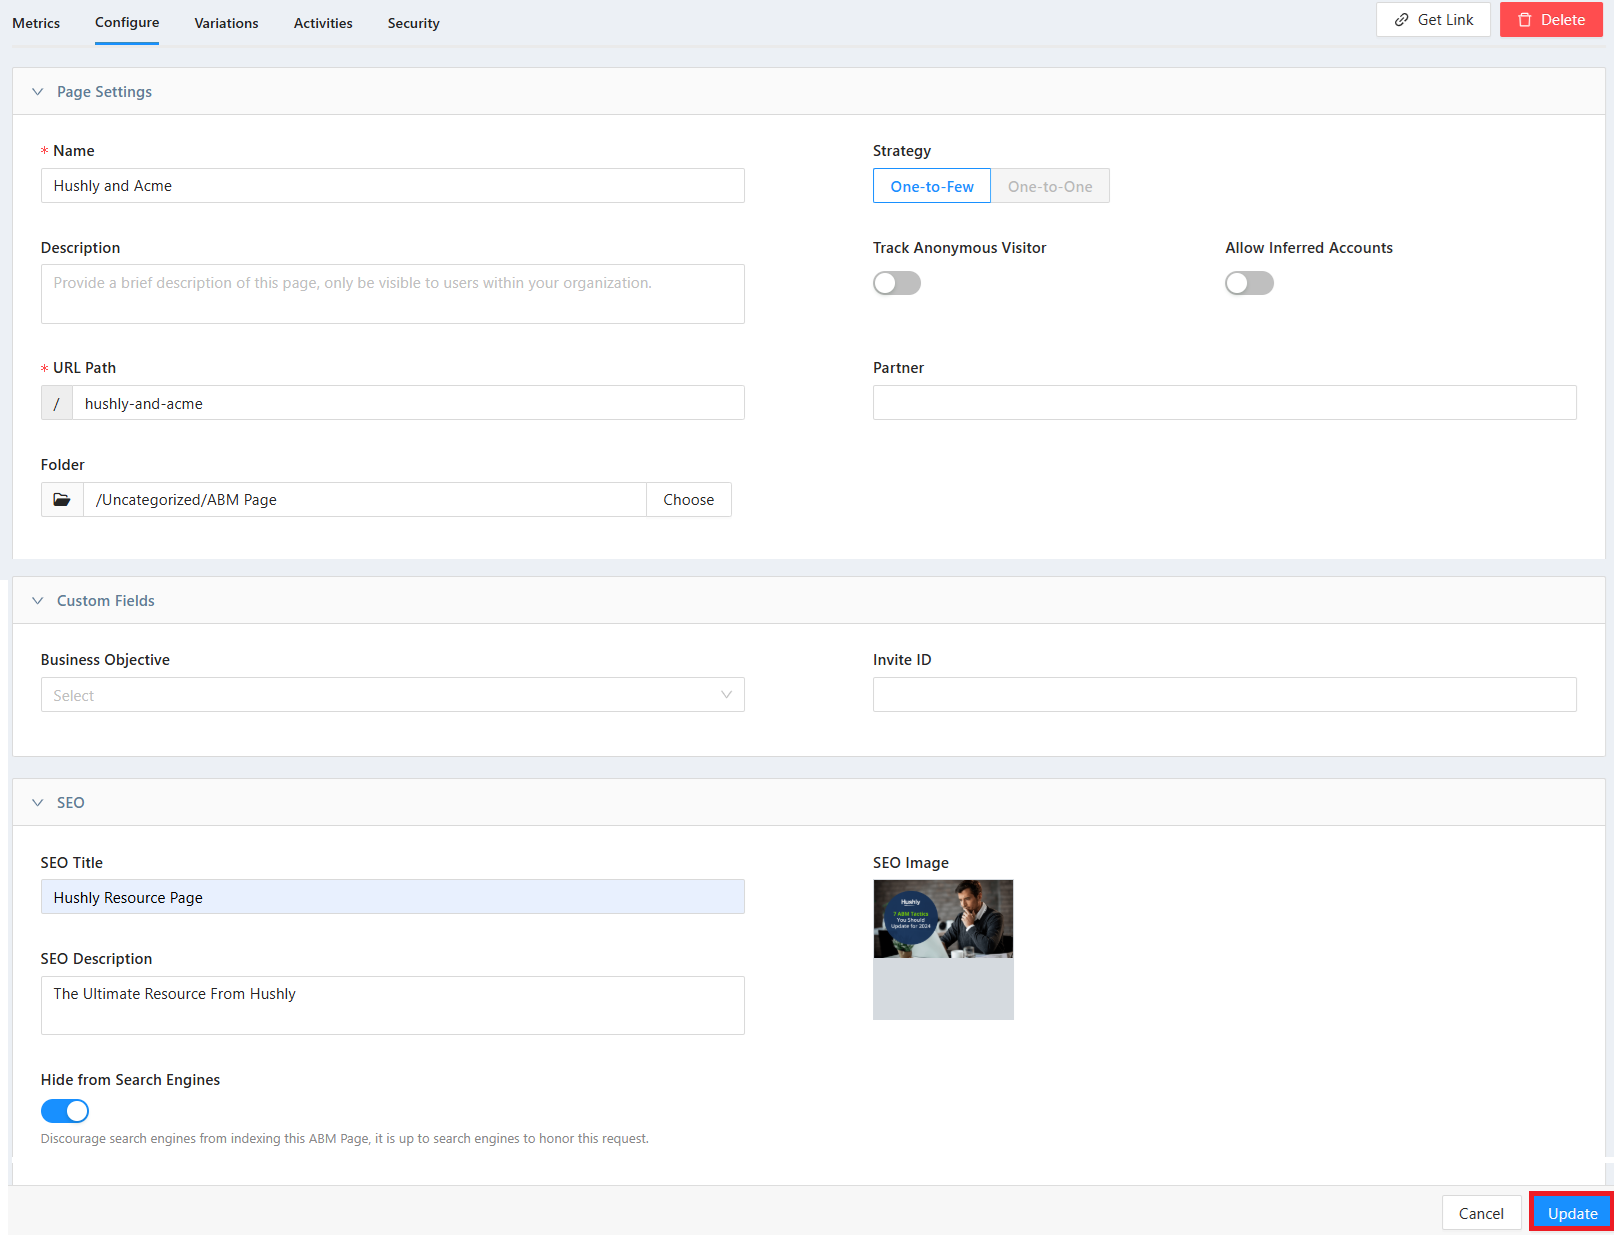1614x1241 pixels.
Task: Click the Invite ID input field
Action: 1225,695
